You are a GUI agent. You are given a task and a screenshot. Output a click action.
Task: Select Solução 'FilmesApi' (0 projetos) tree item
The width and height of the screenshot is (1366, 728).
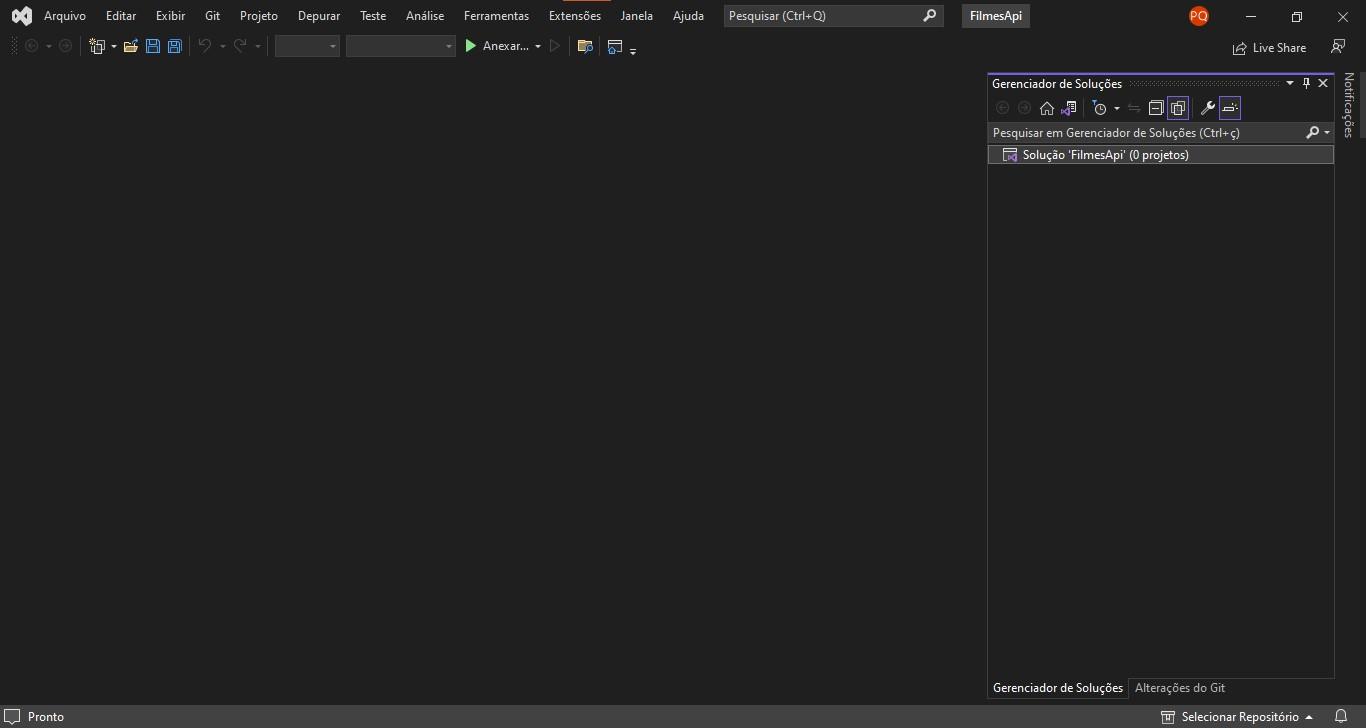tap(1161, 155)
